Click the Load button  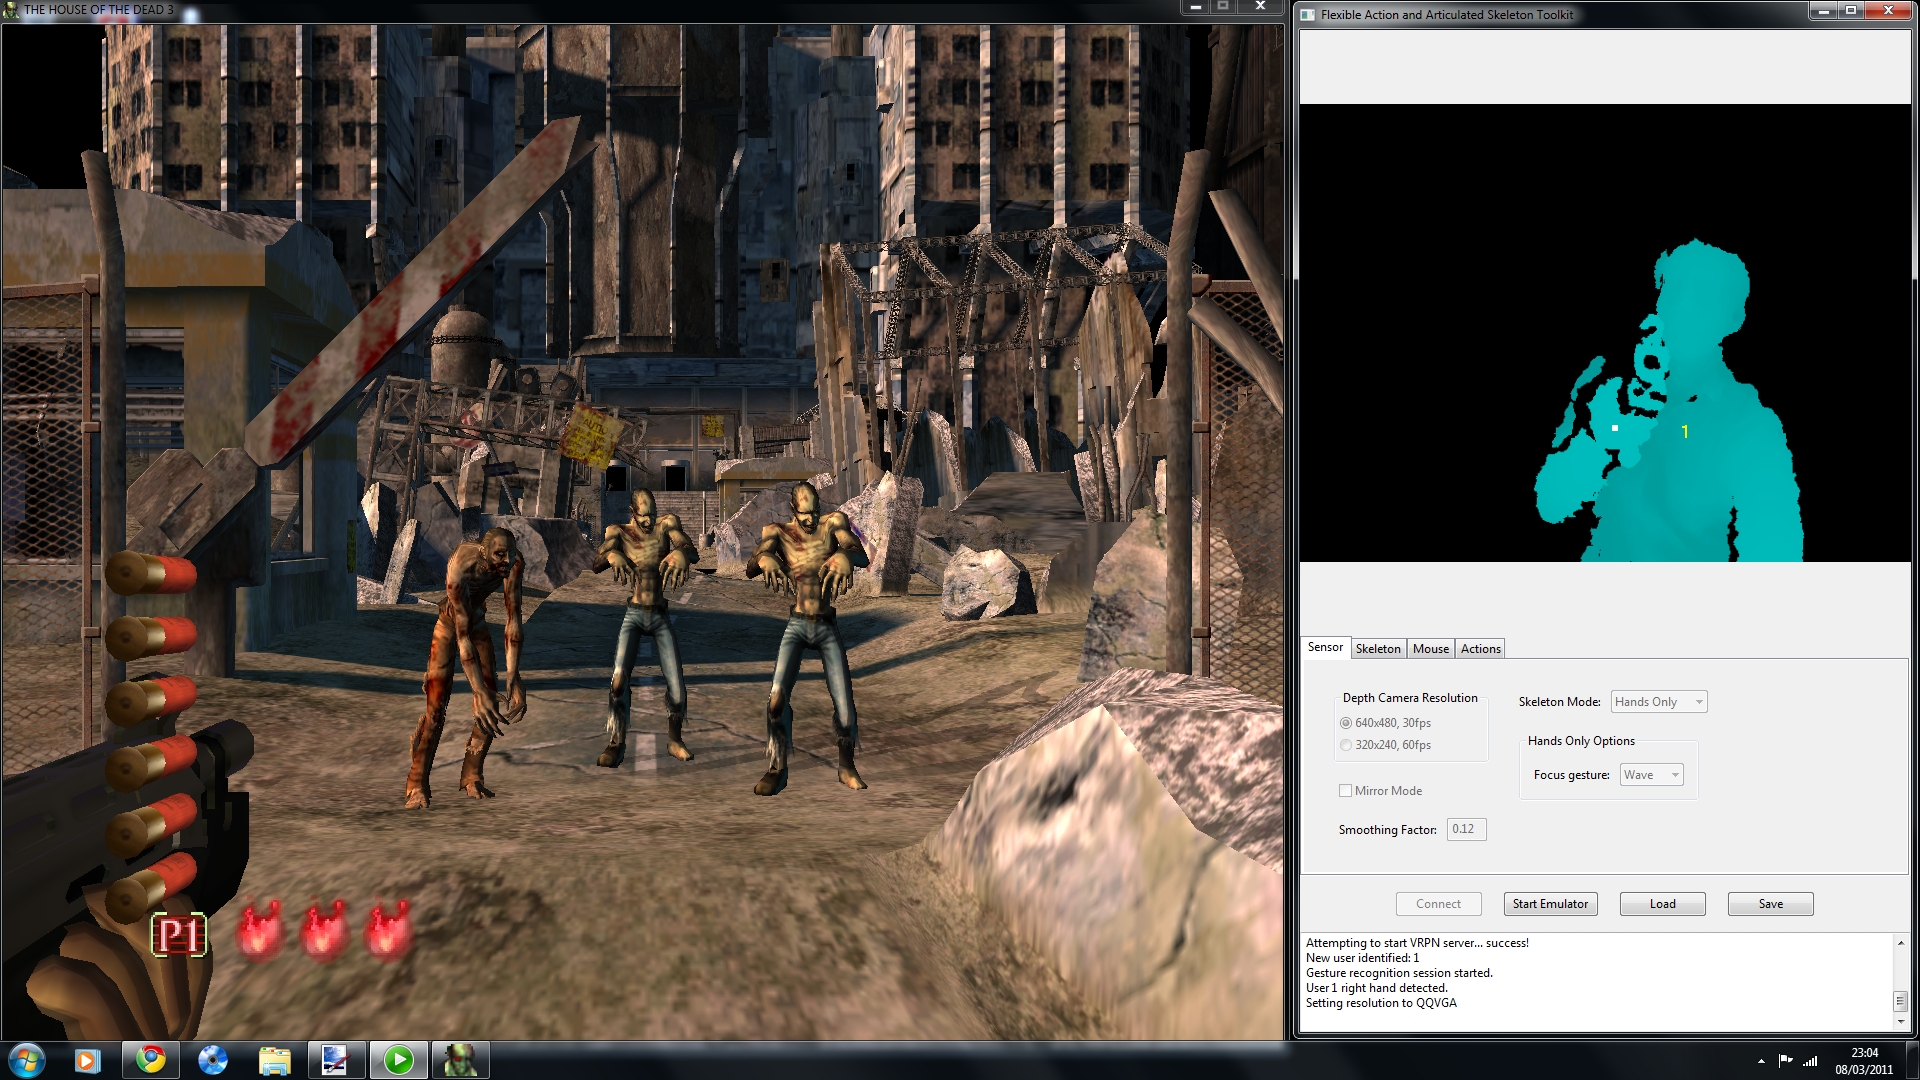point(1662,904)
